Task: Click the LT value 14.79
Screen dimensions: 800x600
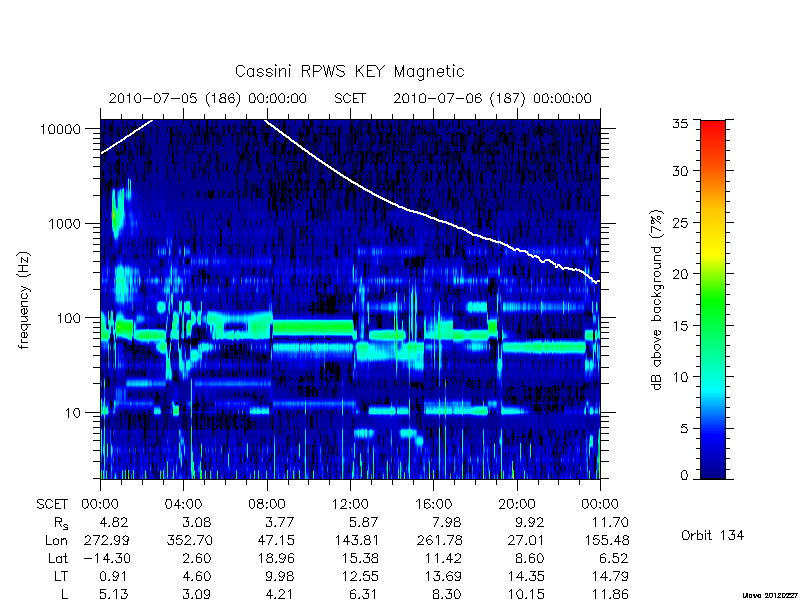Action: [610, 576]
